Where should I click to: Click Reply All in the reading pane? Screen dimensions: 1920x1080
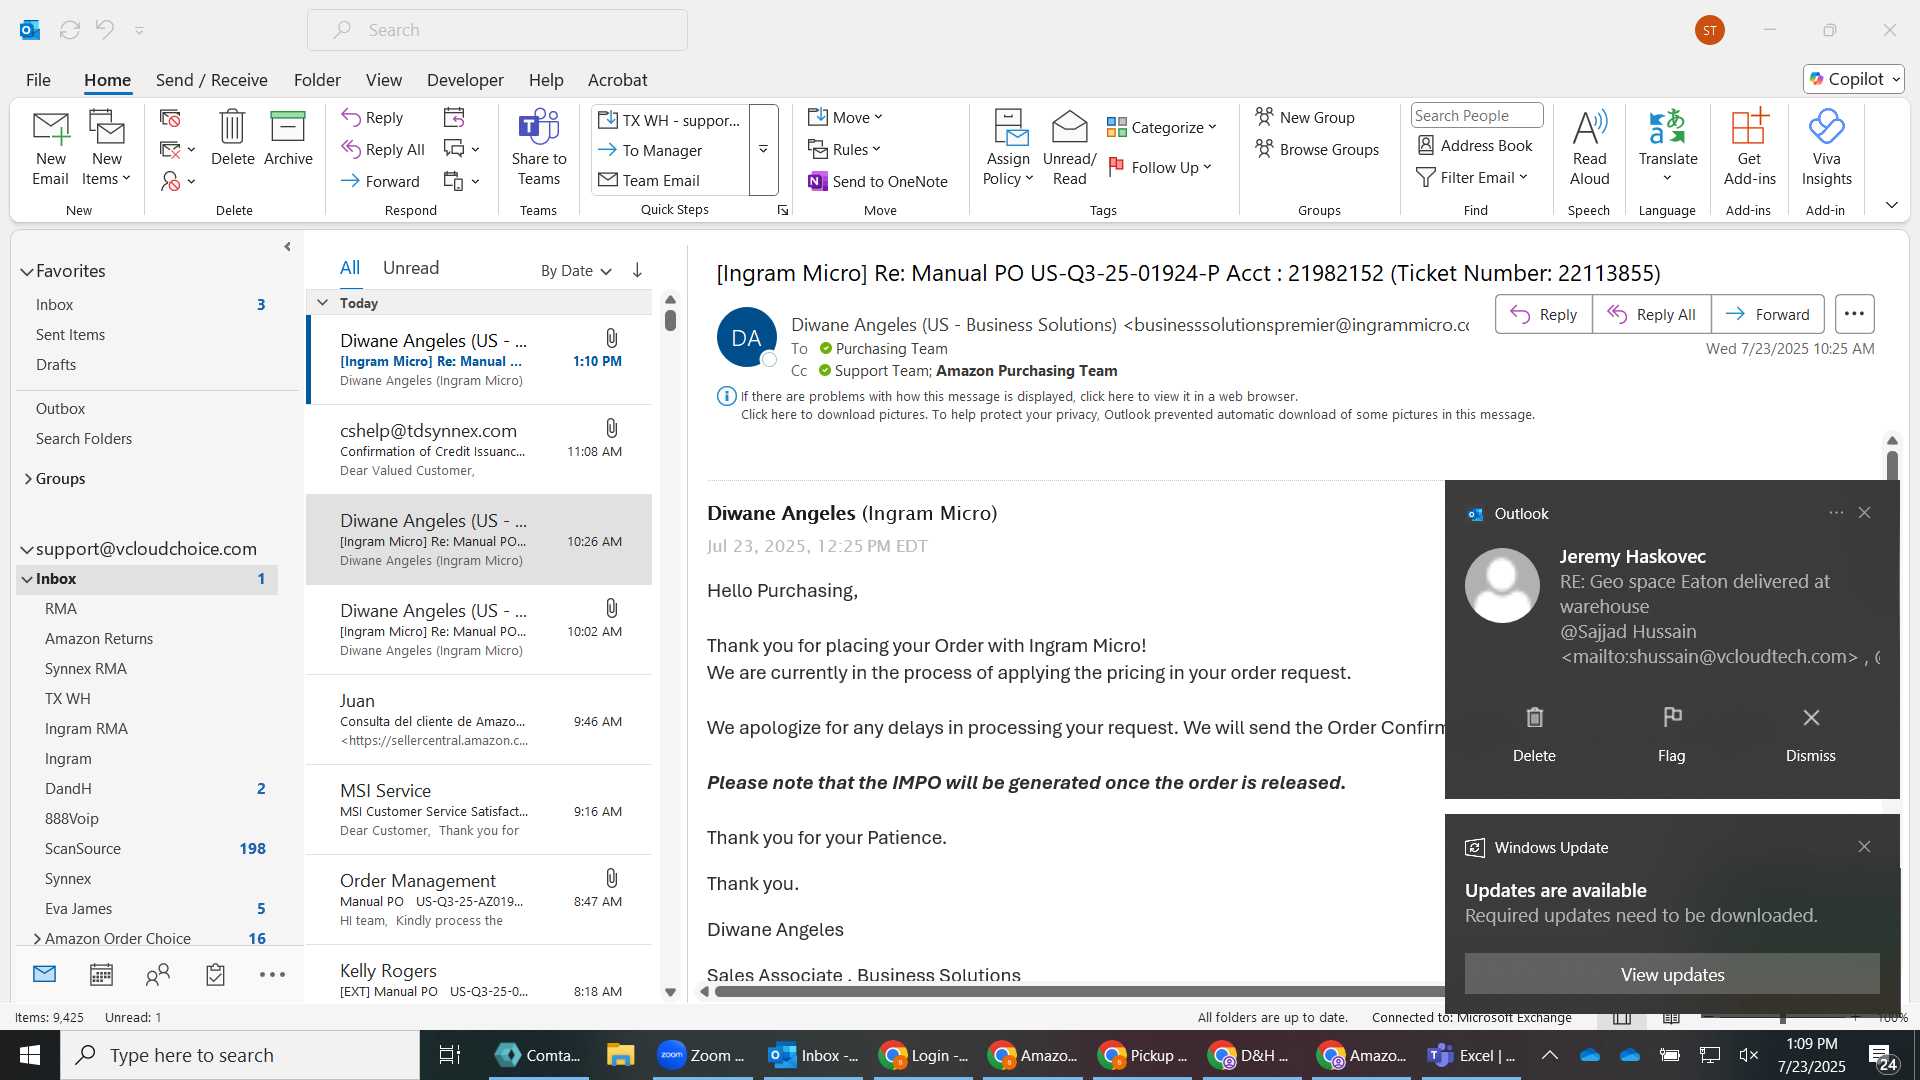tap(1652, 314)
